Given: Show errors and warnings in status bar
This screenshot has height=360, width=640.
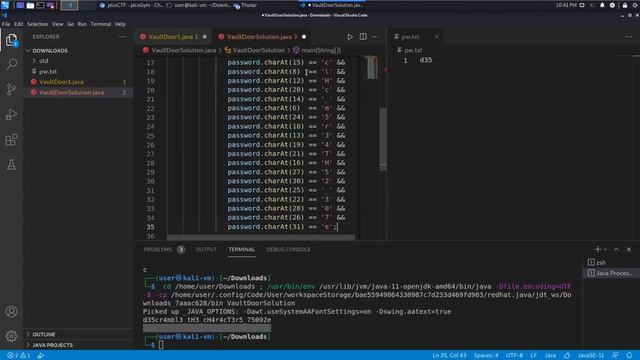Looking at the screenshot, I should tap(19, 356).
